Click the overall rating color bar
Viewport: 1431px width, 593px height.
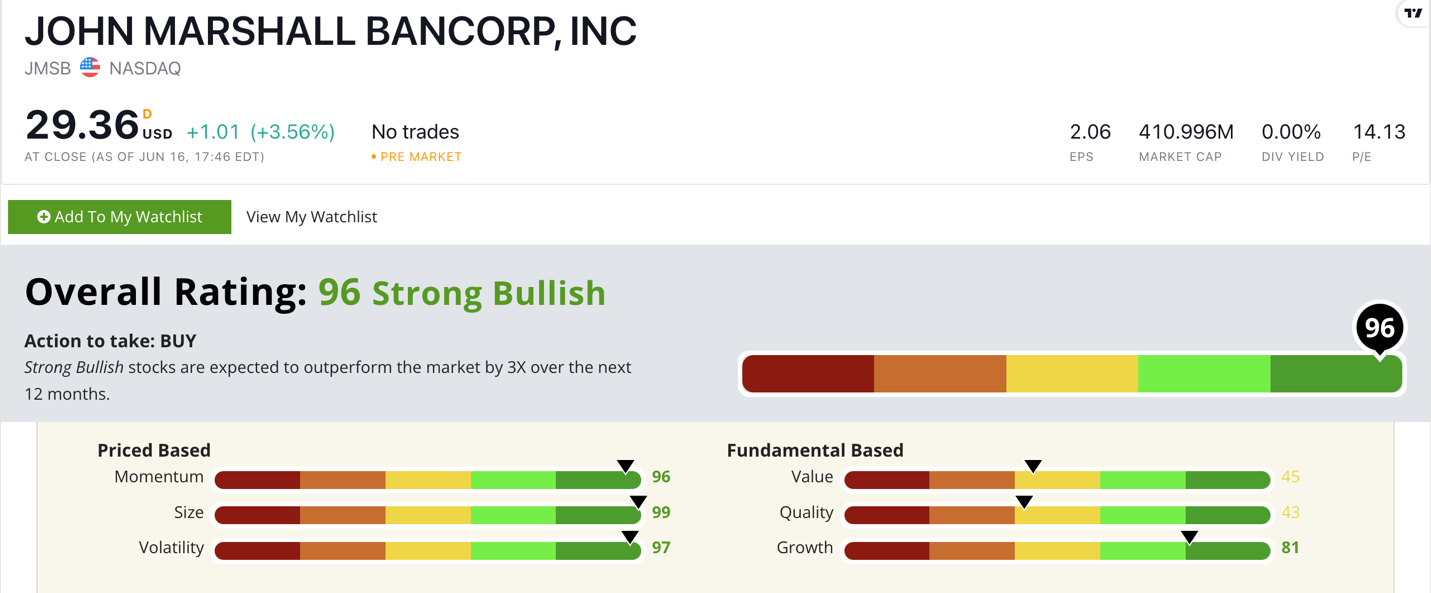click(1072, 374)
